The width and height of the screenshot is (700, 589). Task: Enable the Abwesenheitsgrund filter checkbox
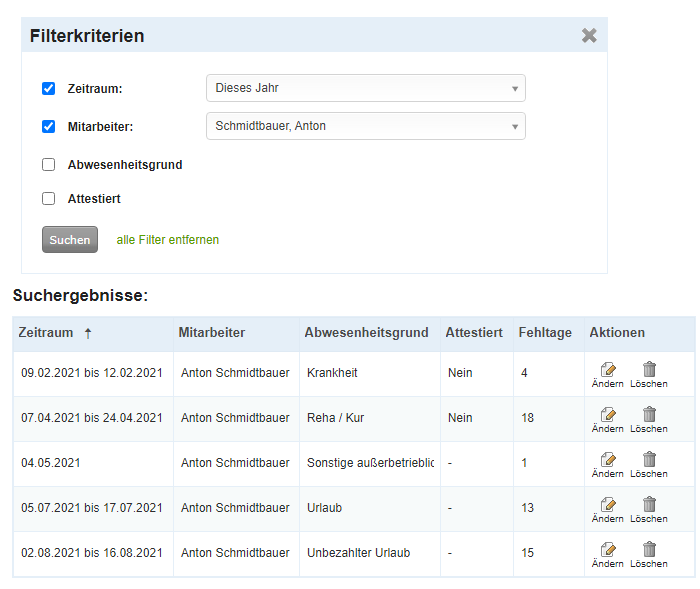pyautogui.click(x=49, y=165)
